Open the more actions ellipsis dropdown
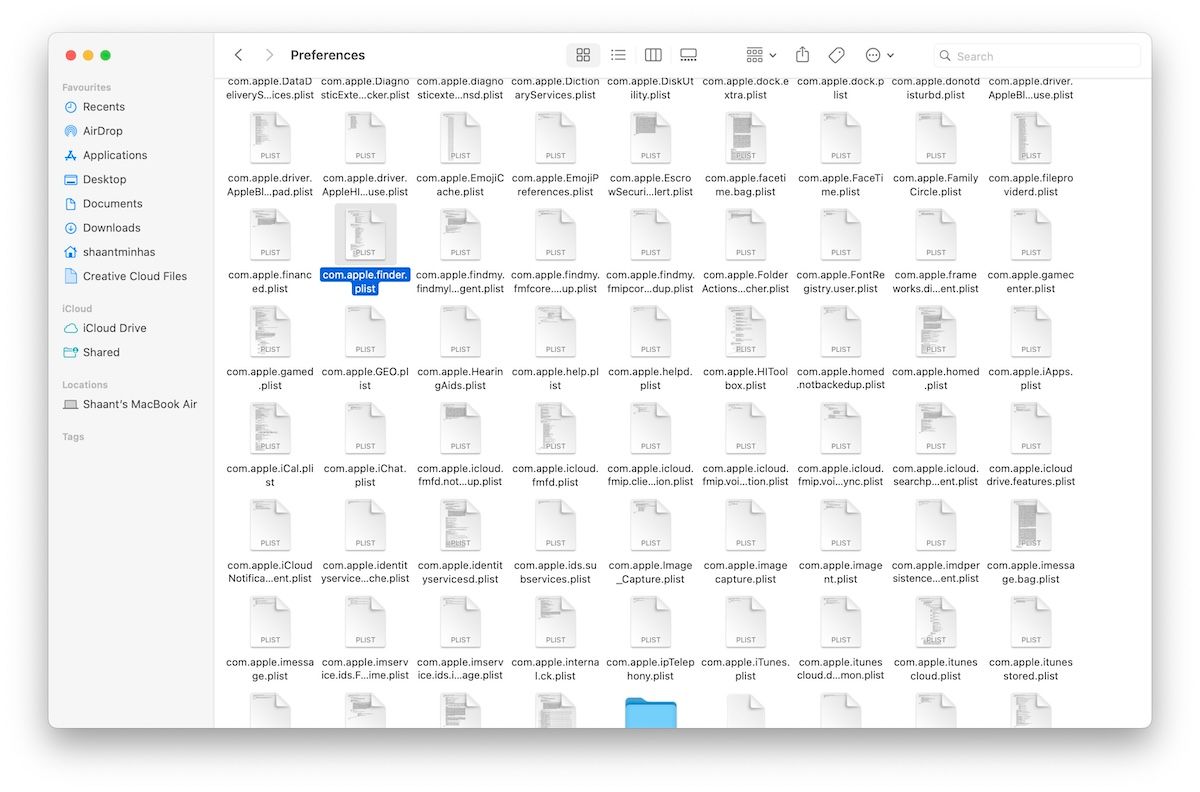 (x=875, y=55)
